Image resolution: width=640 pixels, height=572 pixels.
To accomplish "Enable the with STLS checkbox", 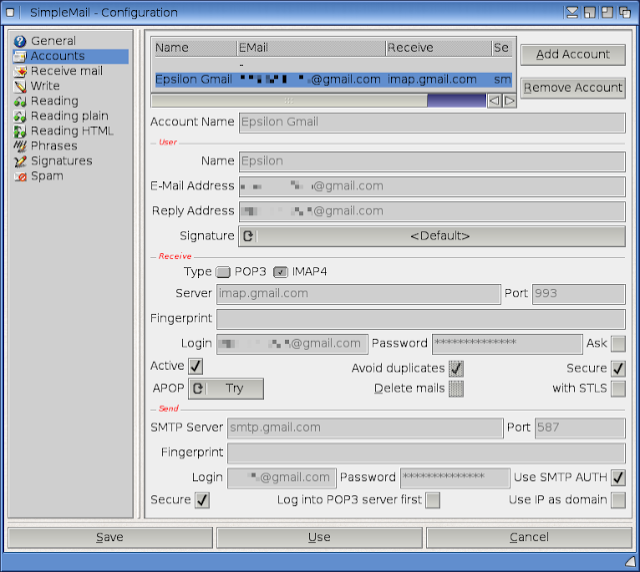I will 618,388.
